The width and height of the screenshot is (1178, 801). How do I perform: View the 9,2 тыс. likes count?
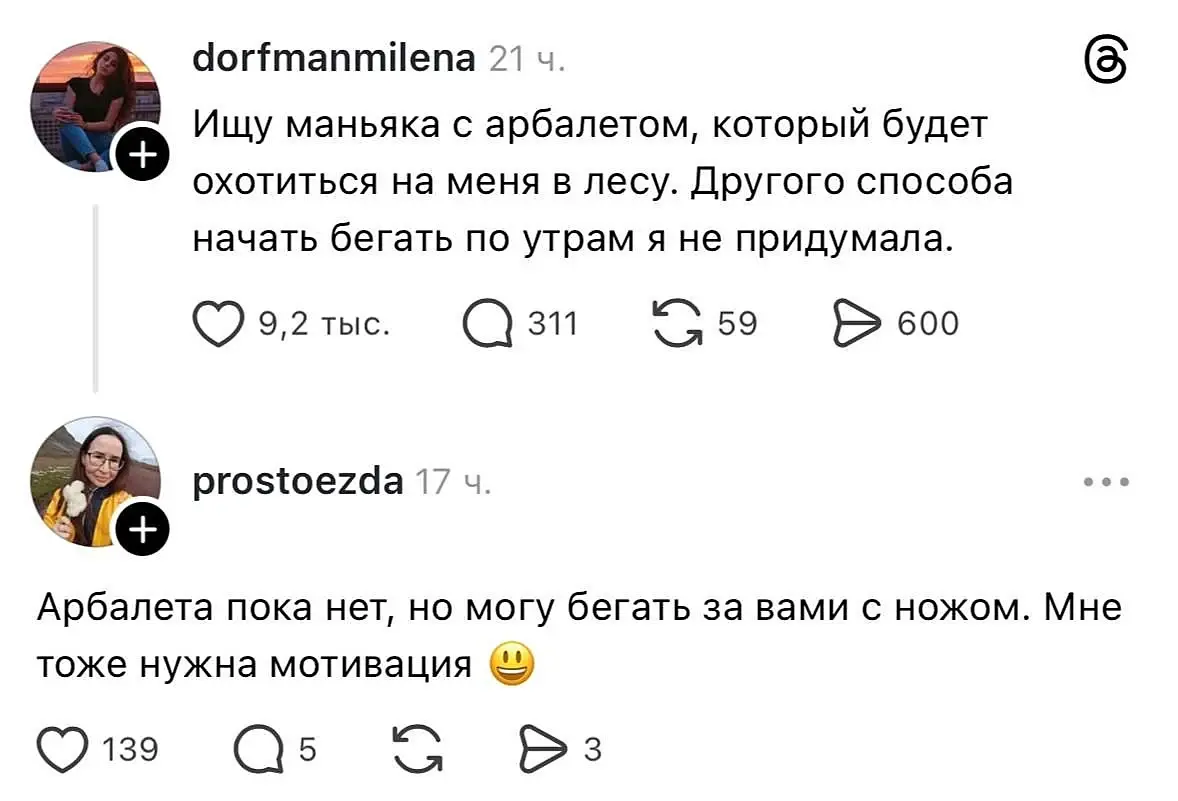325,324
